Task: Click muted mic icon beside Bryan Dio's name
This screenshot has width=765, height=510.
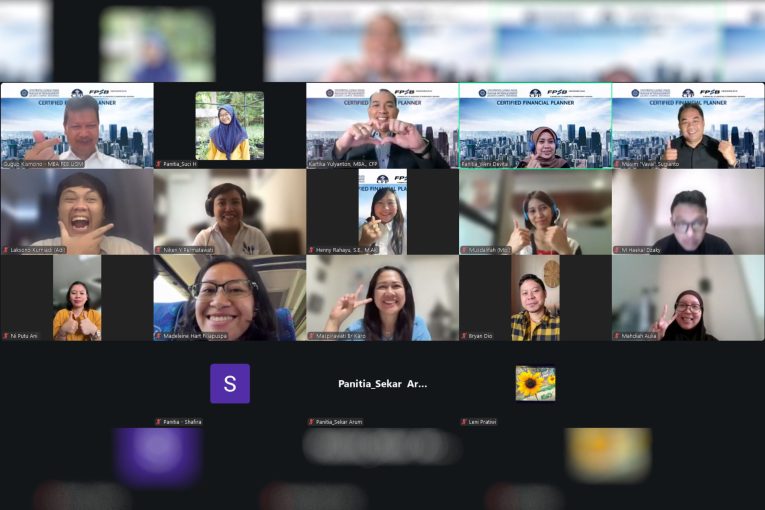Action: (464, 336)
